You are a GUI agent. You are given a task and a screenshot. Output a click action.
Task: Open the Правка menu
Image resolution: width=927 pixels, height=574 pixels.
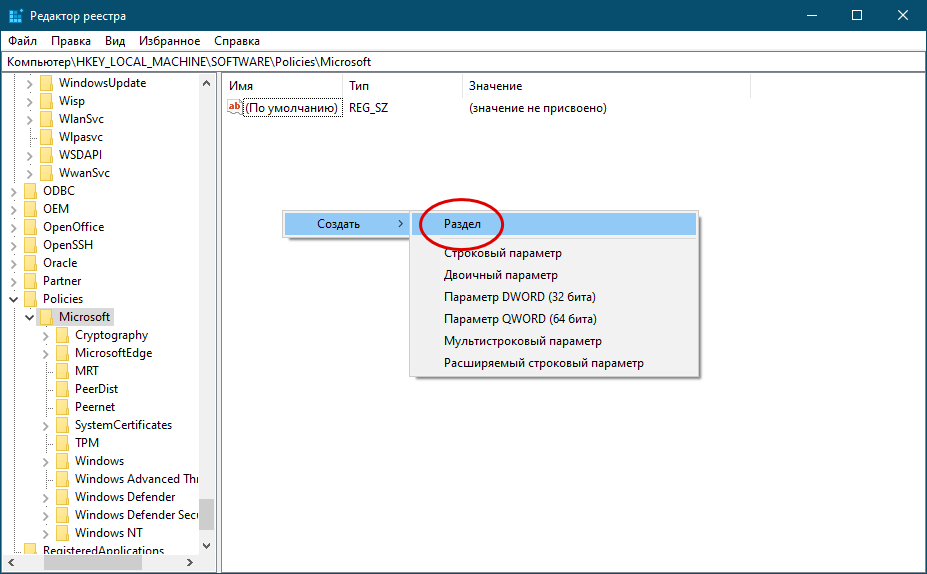71,41
